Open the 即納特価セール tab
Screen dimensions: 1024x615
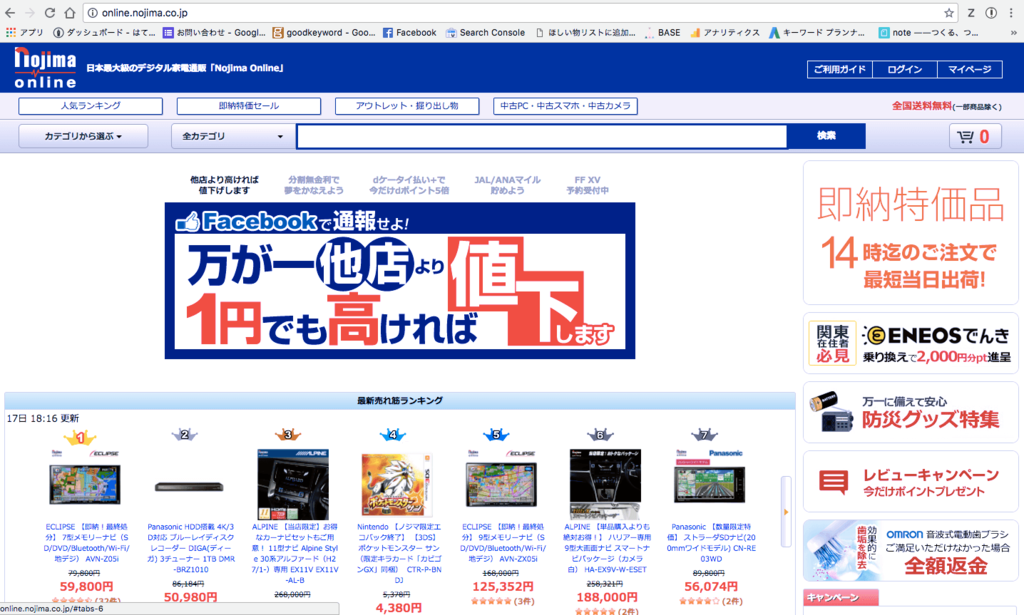[249, 106]
